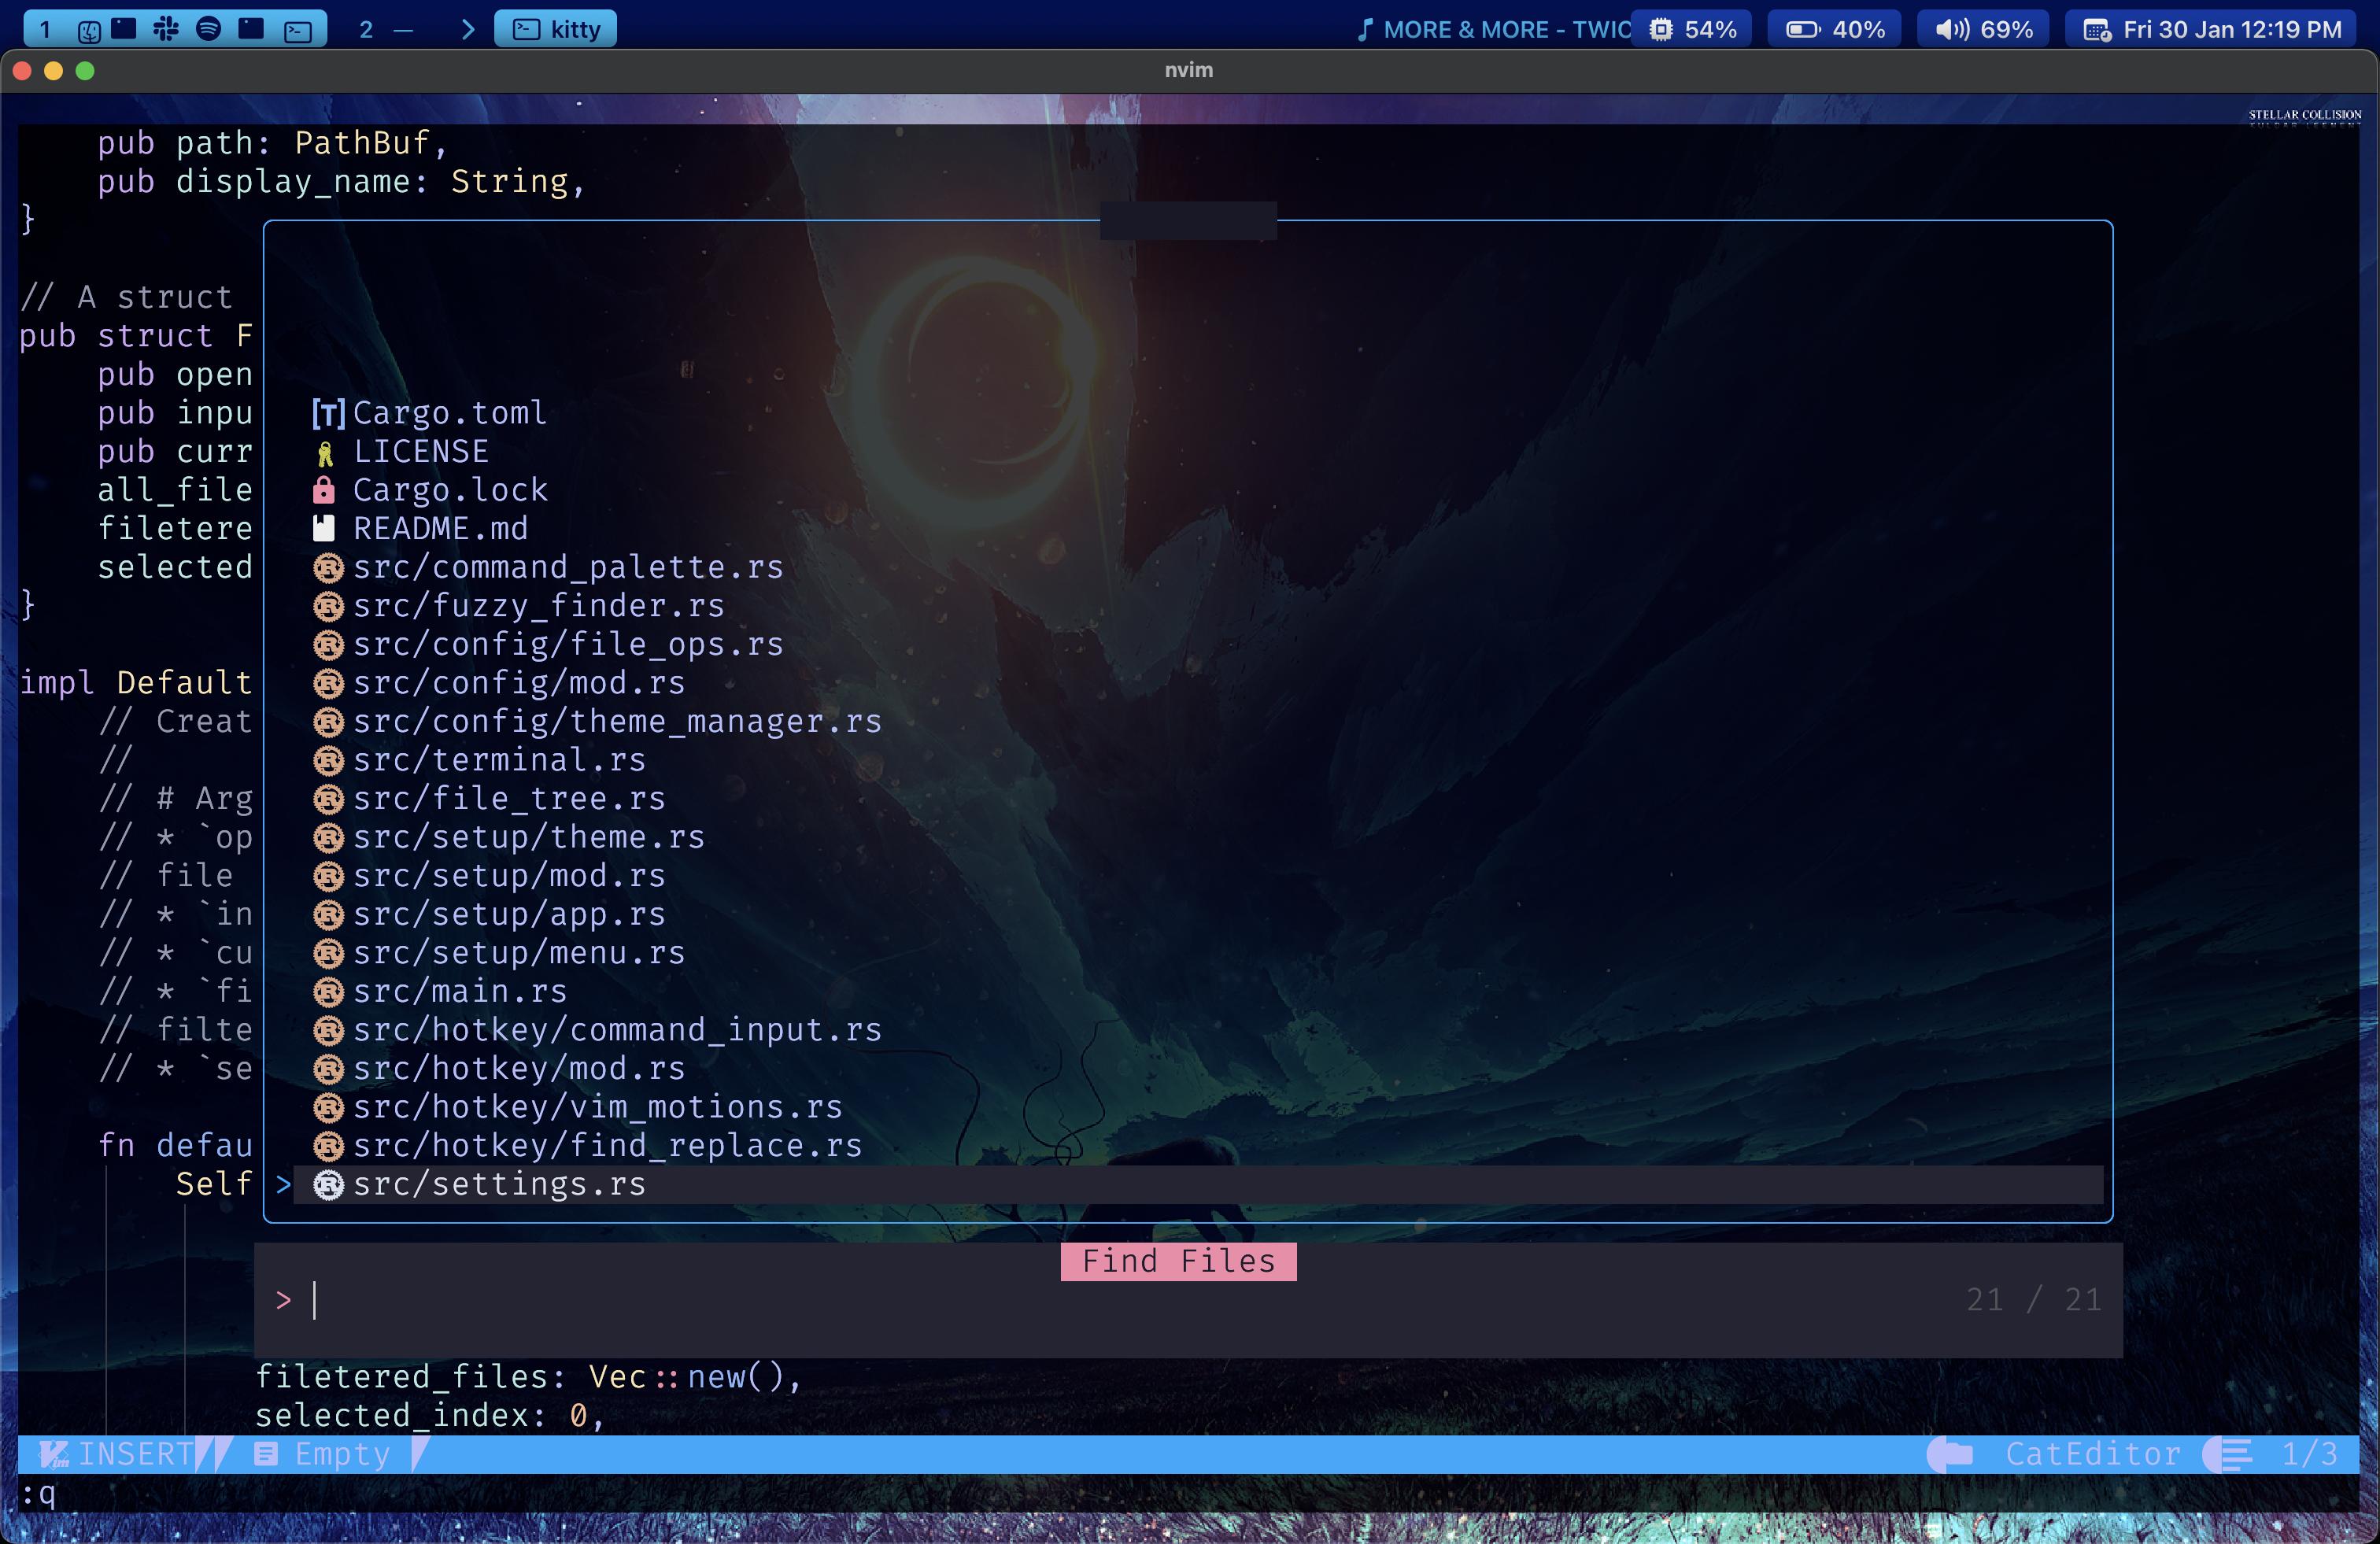Select the kitty window tab in bar
This screenshot has width=2380, height=1544.
tap(556, 29)
